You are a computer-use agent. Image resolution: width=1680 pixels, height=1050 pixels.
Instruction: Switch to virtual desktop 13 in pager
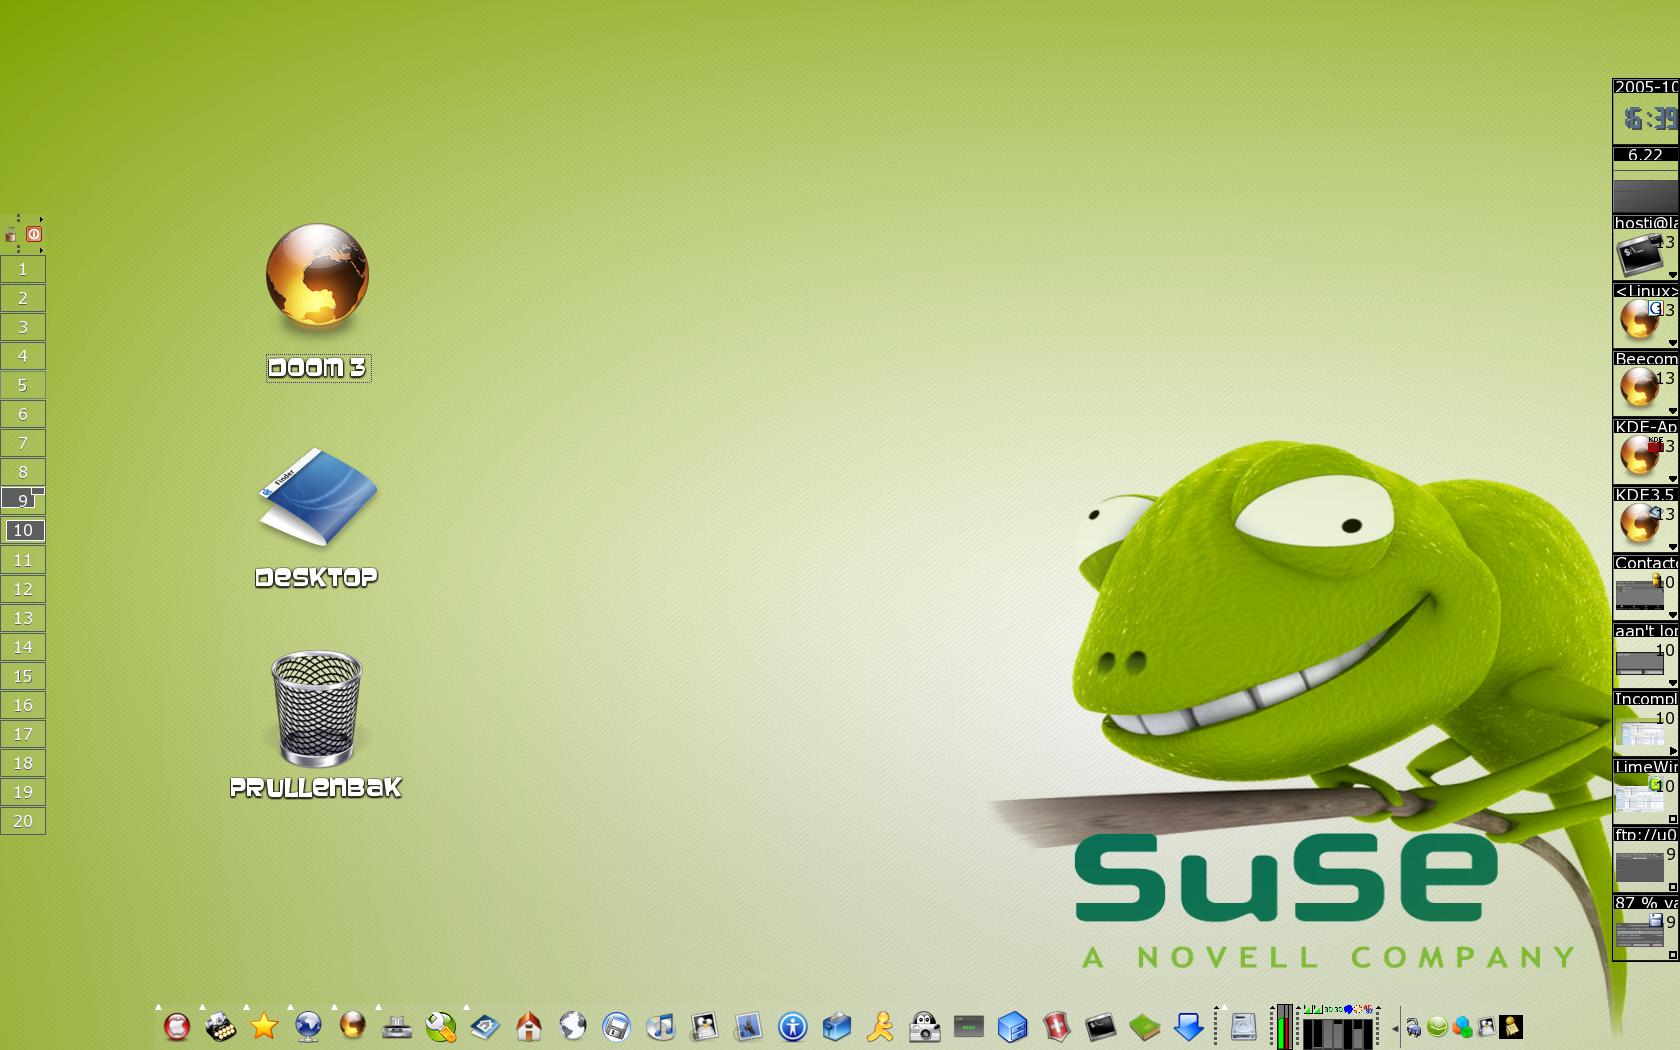click(x=23, y=618)
